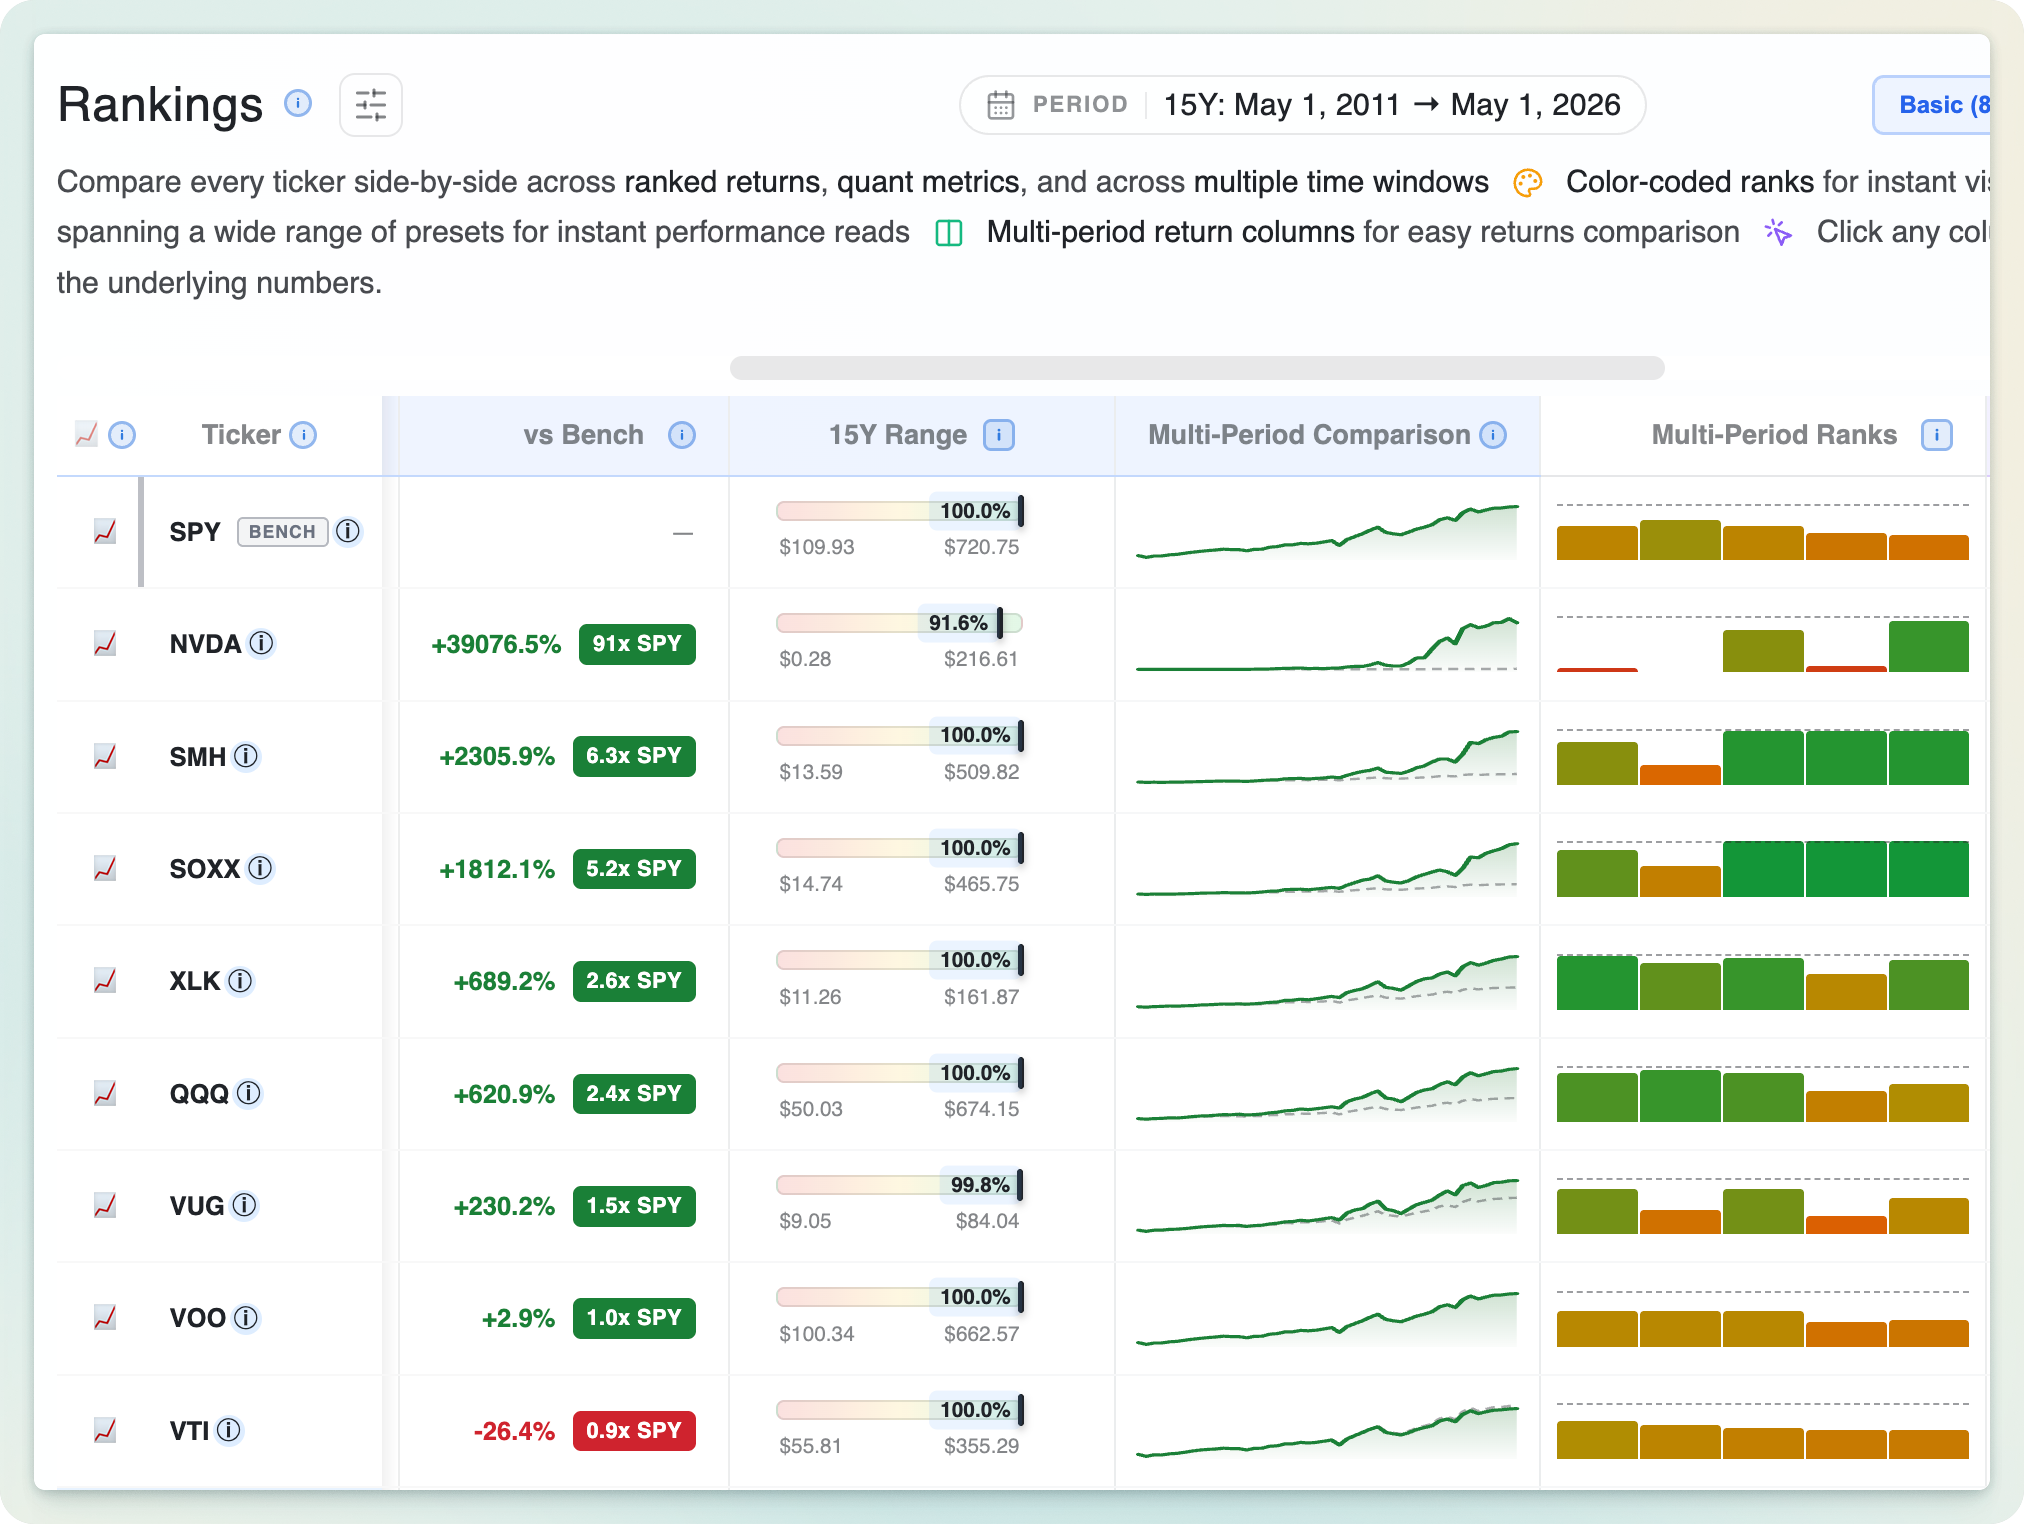Click the red 0.9x SPY badge for VTI
Image resolution: width=2024 pixels, height=1524 pixels.
[x=634, y=1431]
